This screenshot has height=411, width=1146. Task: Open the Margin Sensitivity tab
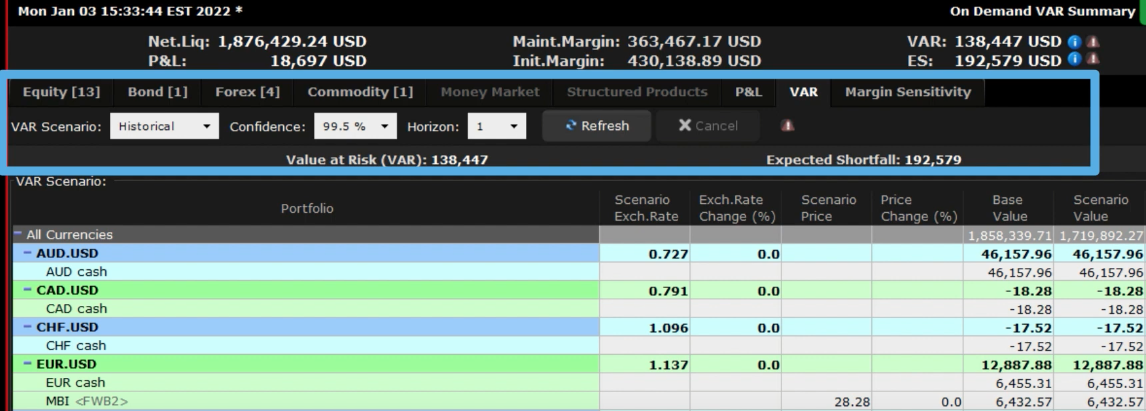[907, 92]
